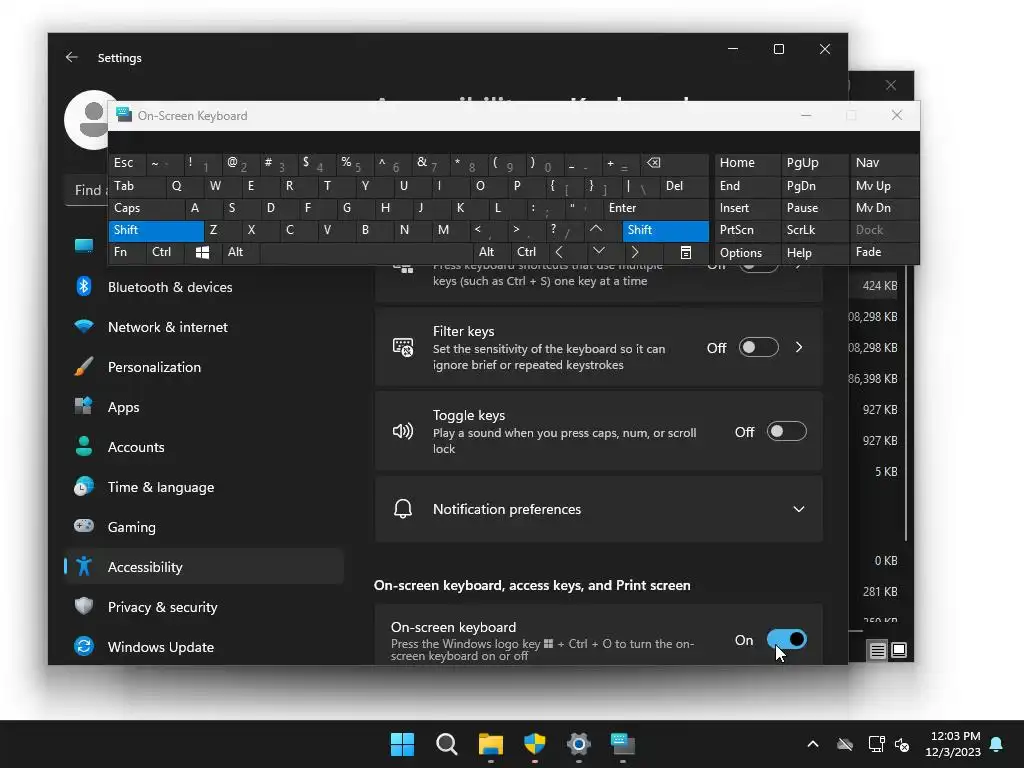
Task: Click Fade key on On-Screen Keyboard
Action: 884,253
